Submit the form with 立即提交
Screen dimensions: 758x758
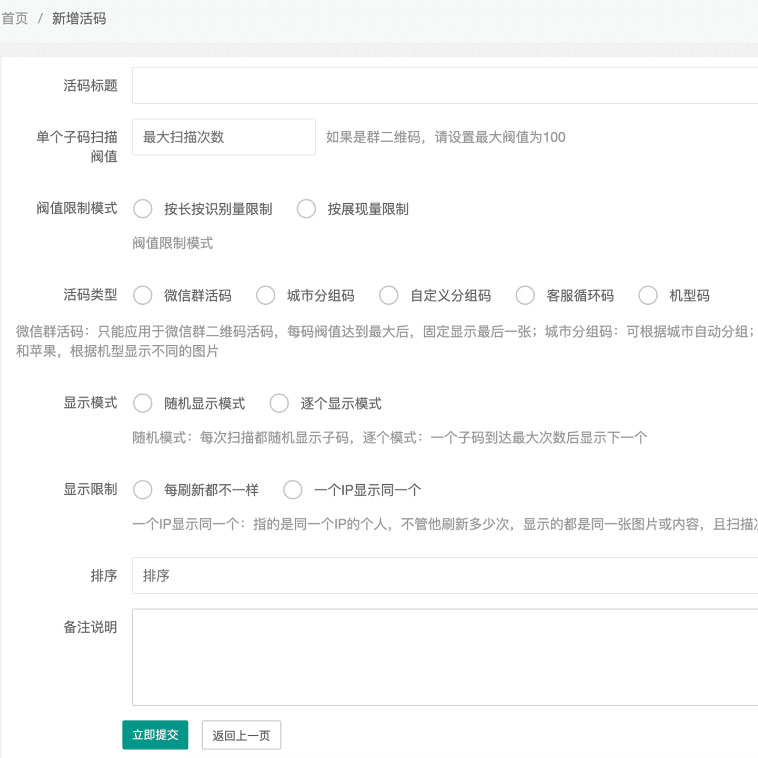[x=155, y=735]
